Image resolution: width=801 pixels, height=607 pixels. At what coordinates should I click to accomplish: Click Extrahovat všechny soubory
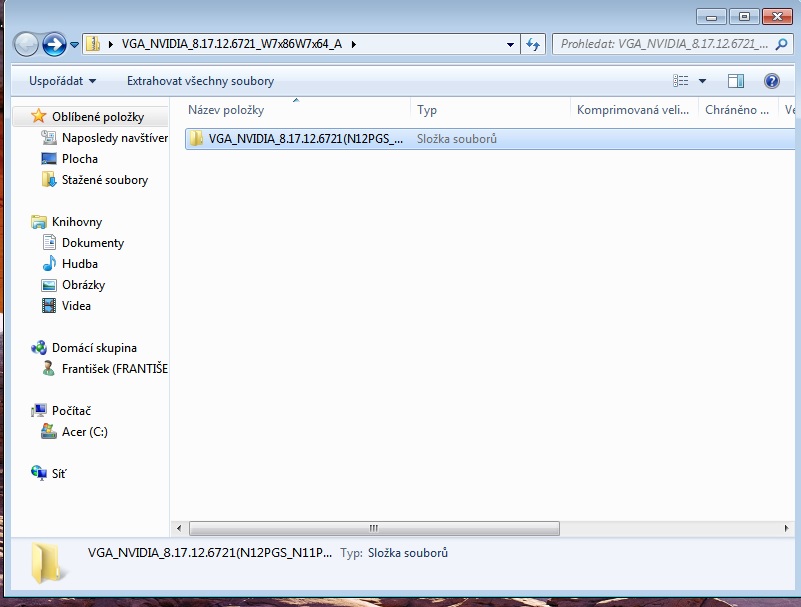200,81
